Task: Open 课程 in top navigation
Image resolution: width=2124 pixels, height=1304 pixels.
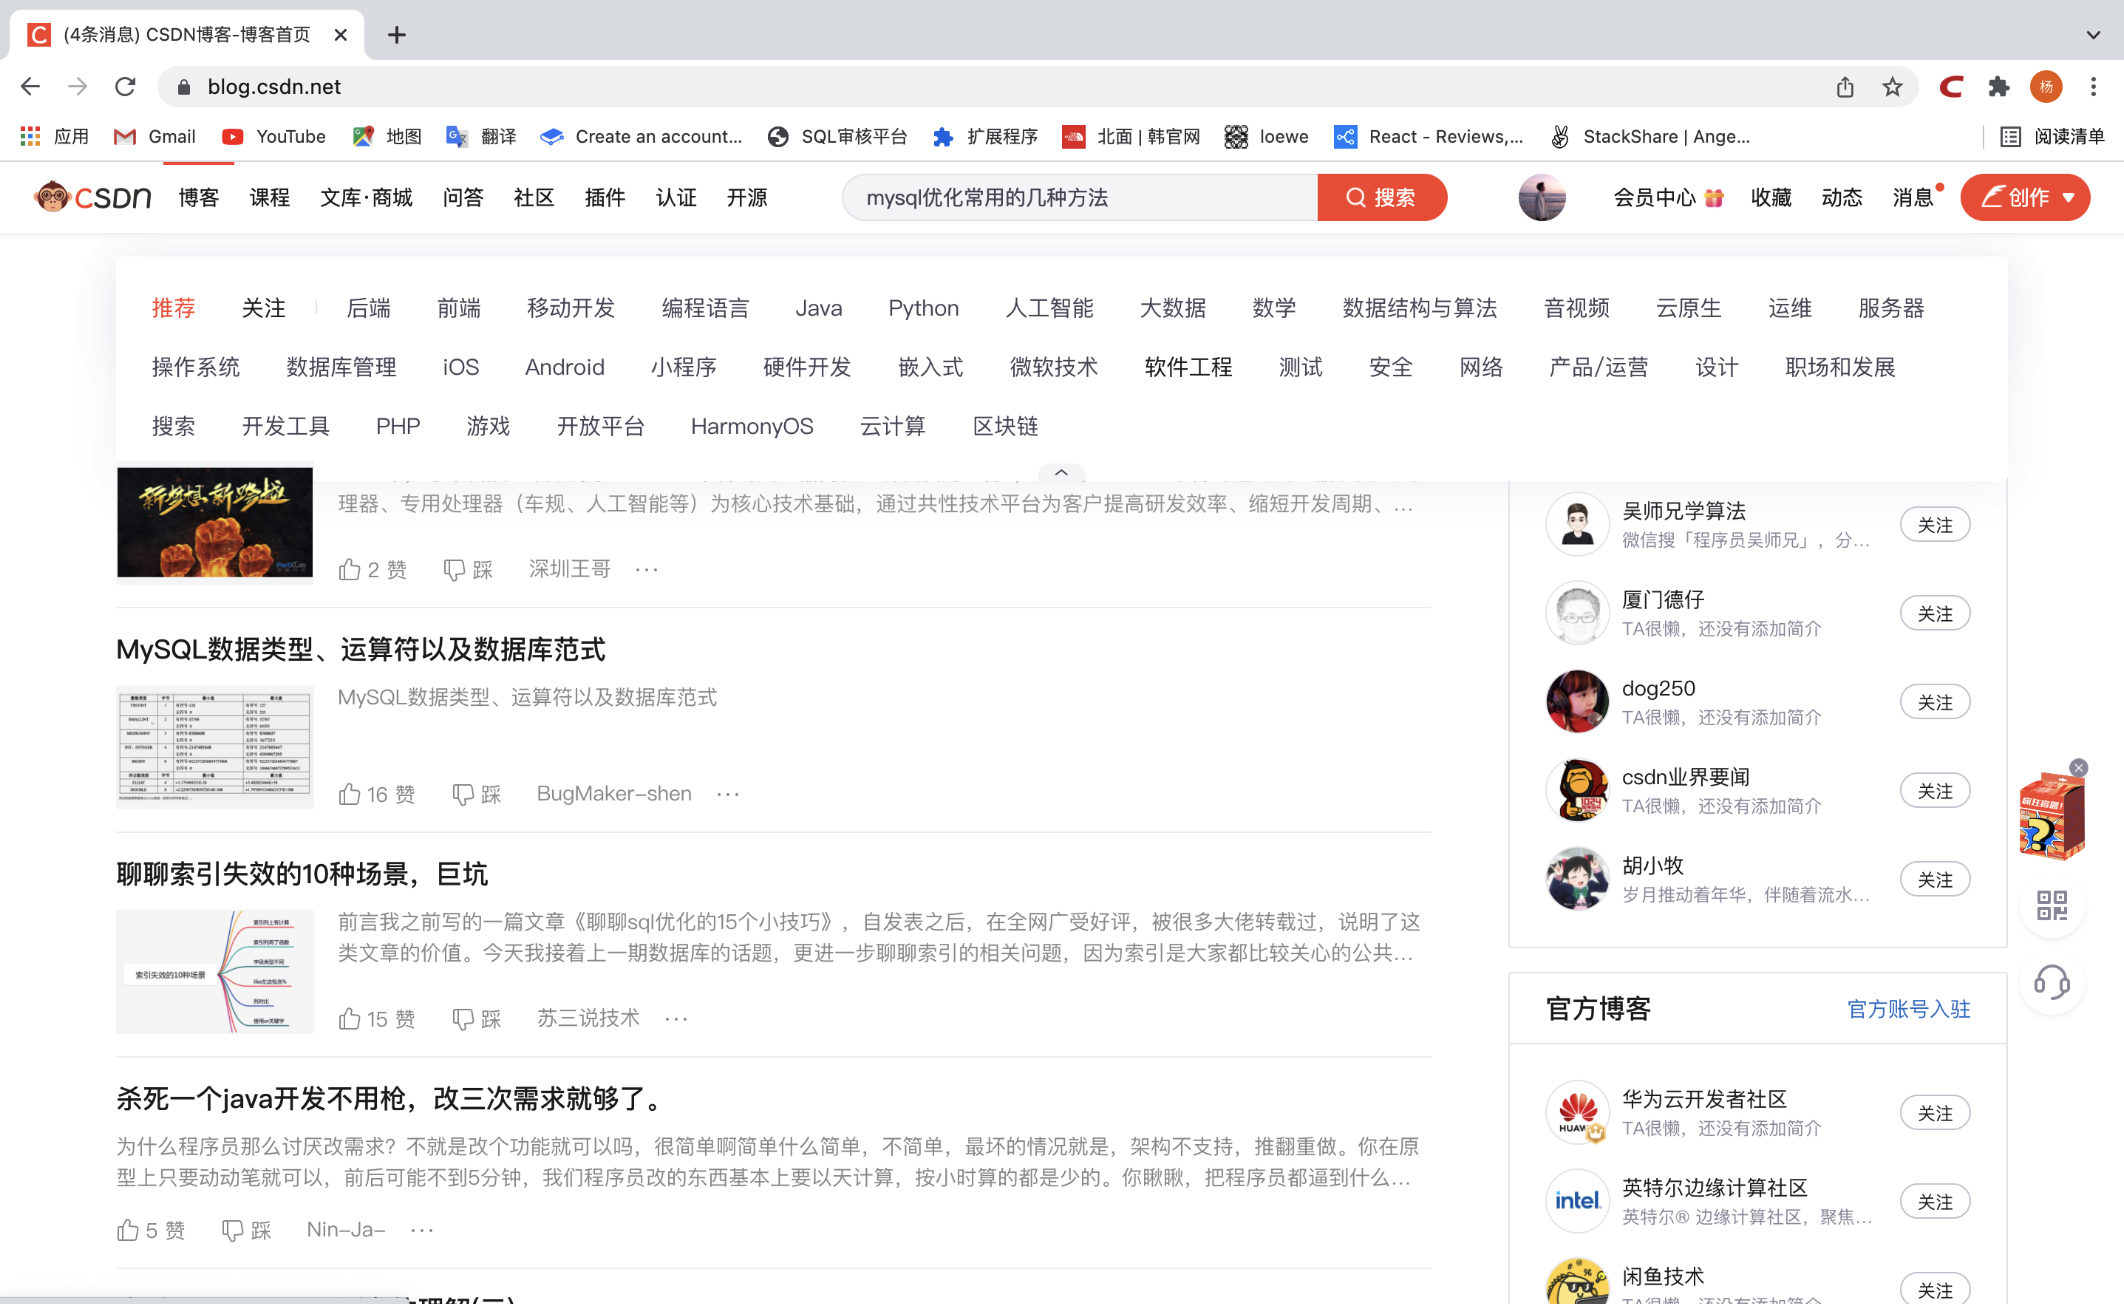Action: click(269, 197)
